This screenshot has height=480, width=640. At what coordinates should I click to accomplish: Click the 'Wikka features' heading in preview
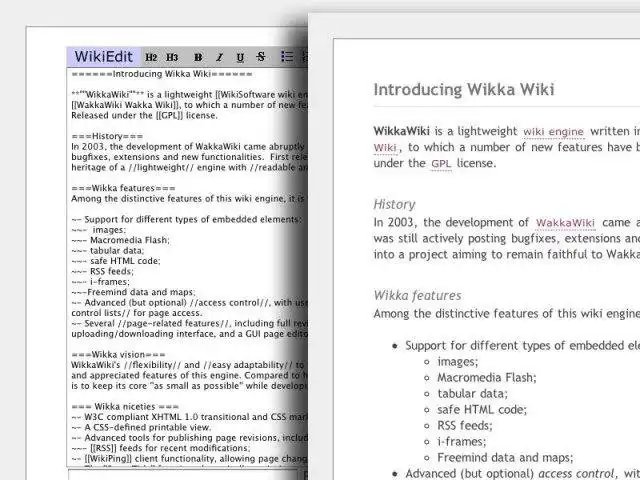point(418,296)
